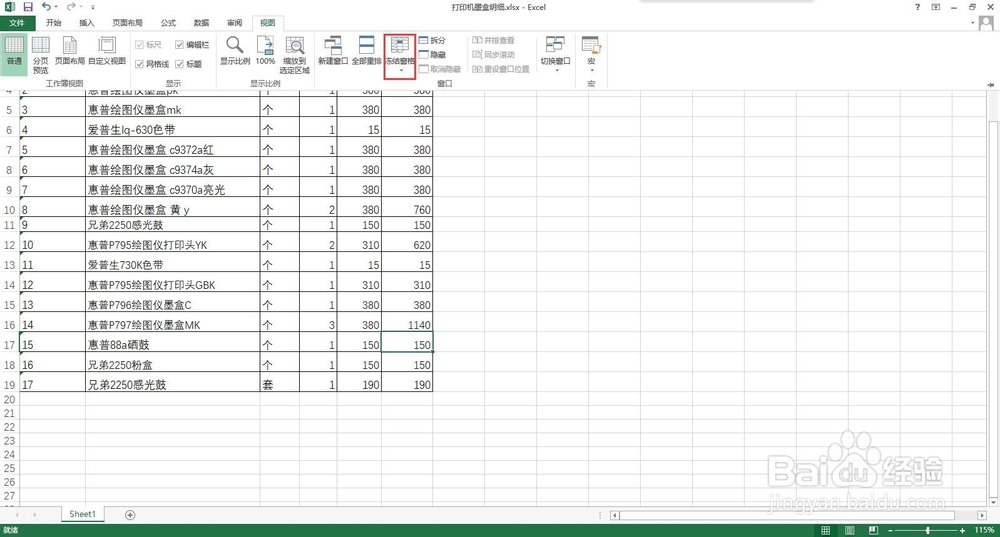The width and height of the screenshot is (1000, 537).
Task: Click the Save icon in quick access toolbar
Action: [27, 7]
